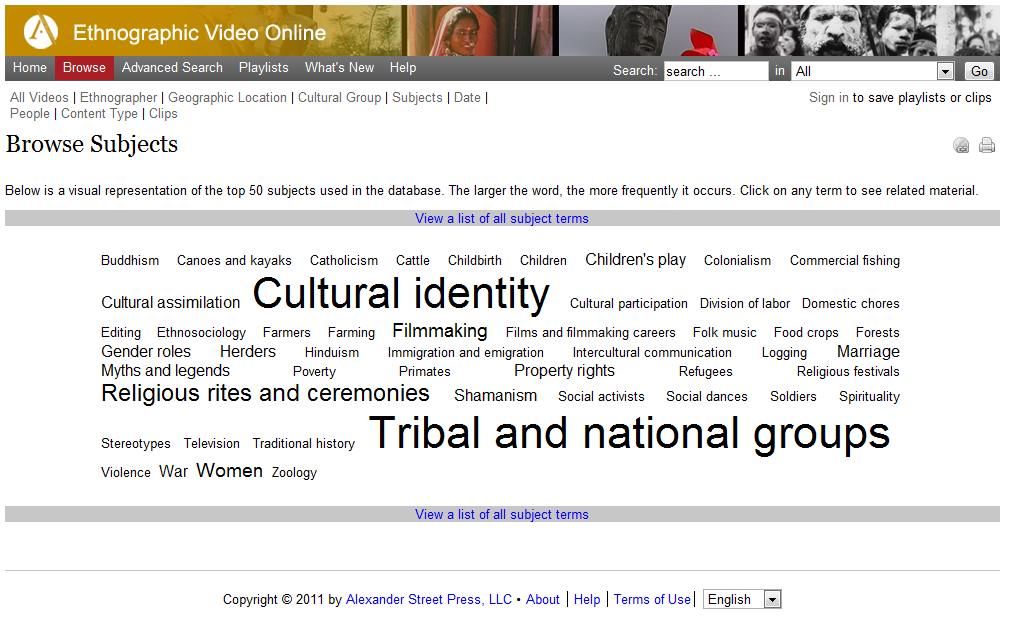Viewport: 1009px width, 618px height.
Task: Select the Filmmaking subject term
Action: (x=439, y=331)
